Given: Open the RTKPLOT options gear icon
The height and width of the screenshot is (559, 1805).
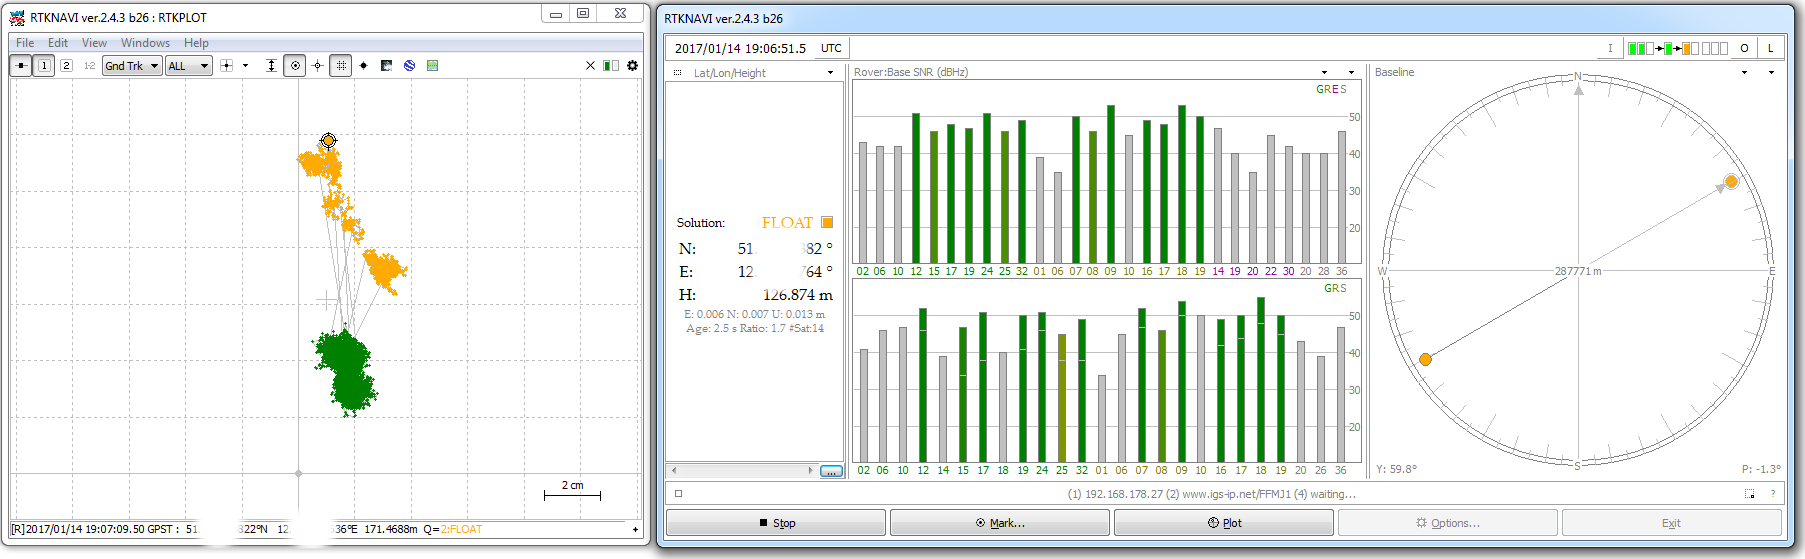Looking at the screenshot, I should (632, 66).
